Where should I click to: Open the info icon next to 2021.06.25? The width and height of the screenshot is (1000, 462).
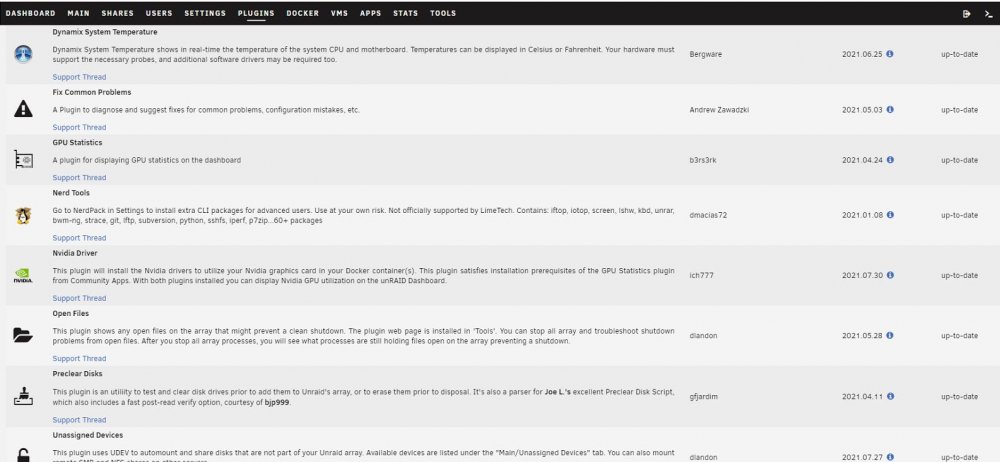tap(890, 54)
